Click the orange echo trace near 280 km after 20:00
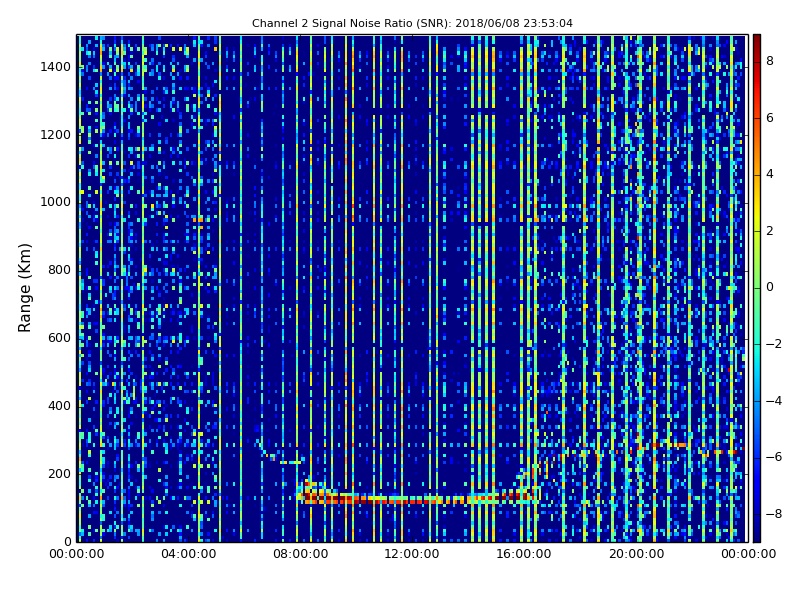This screenshot has width=800, height=600. [668, 445]
